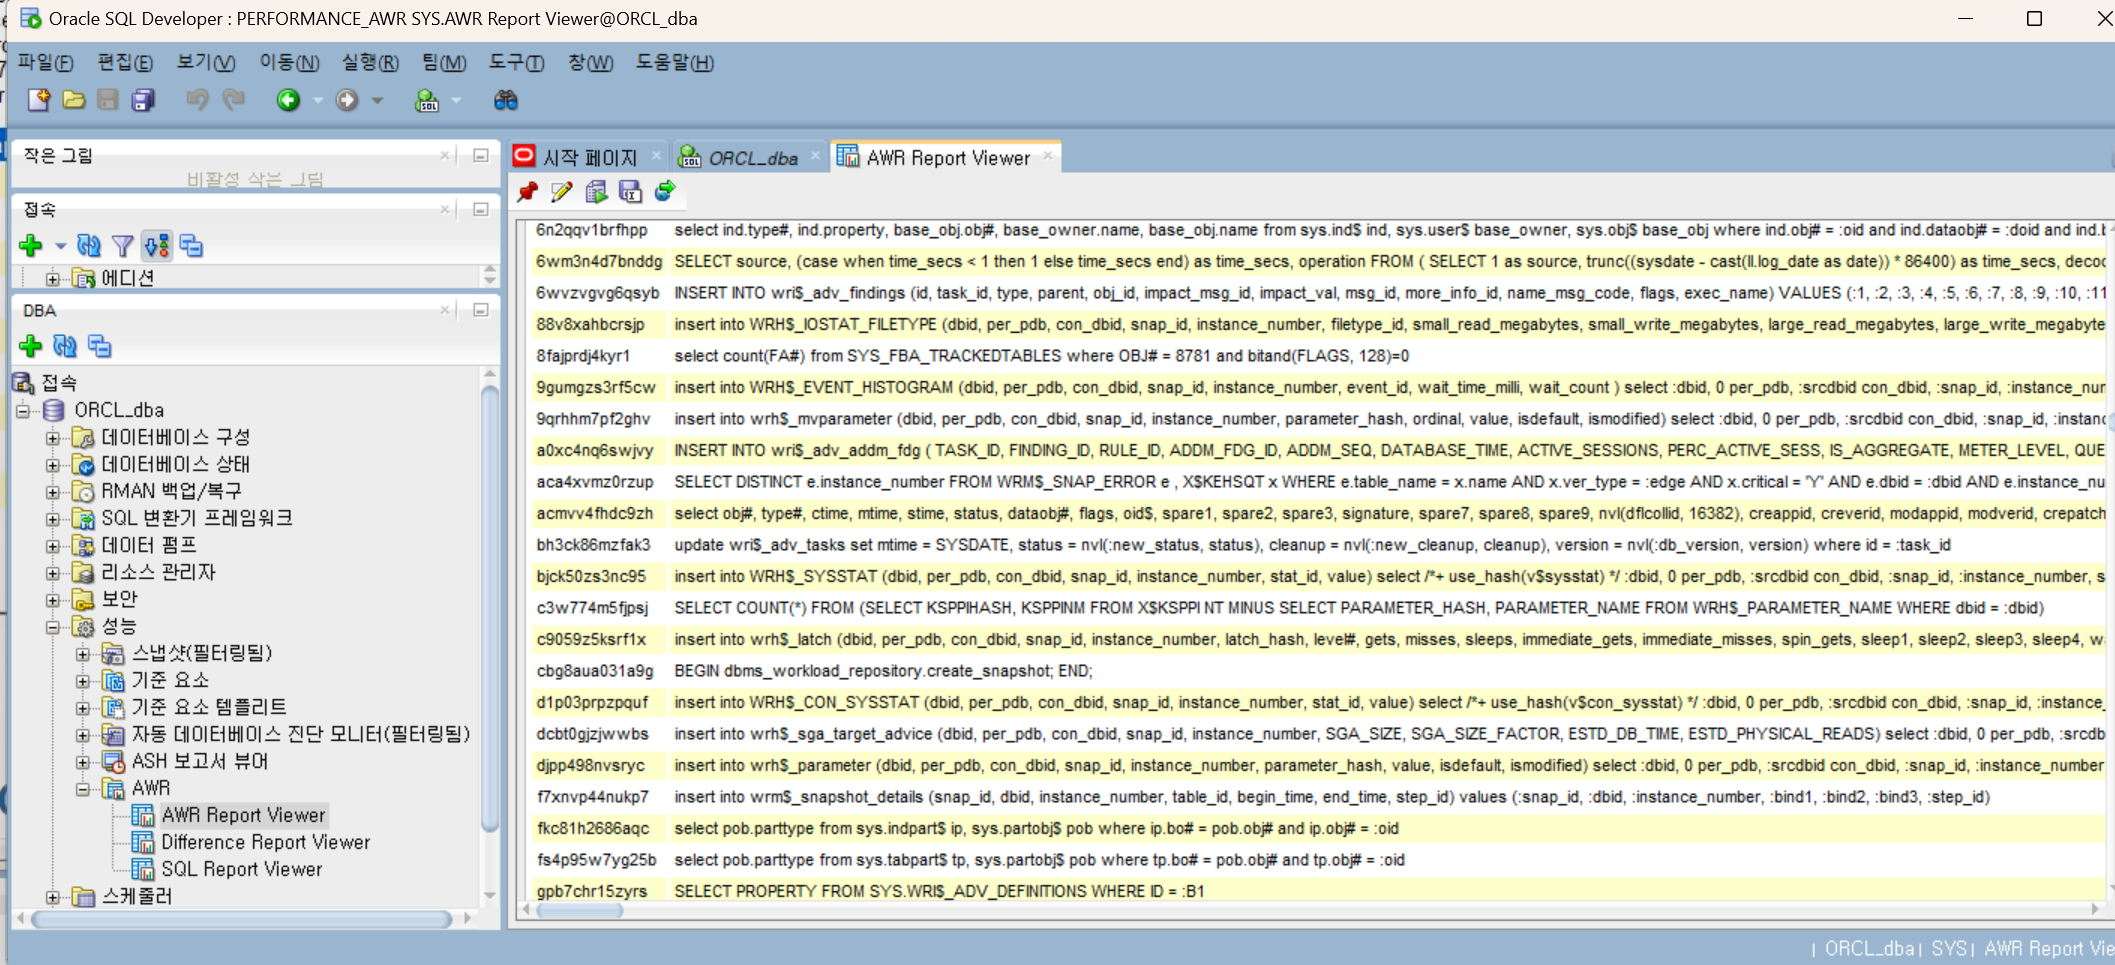Minimize the DBA panel
Screen dimensions: 2115x965
click(x=481, y=310)
